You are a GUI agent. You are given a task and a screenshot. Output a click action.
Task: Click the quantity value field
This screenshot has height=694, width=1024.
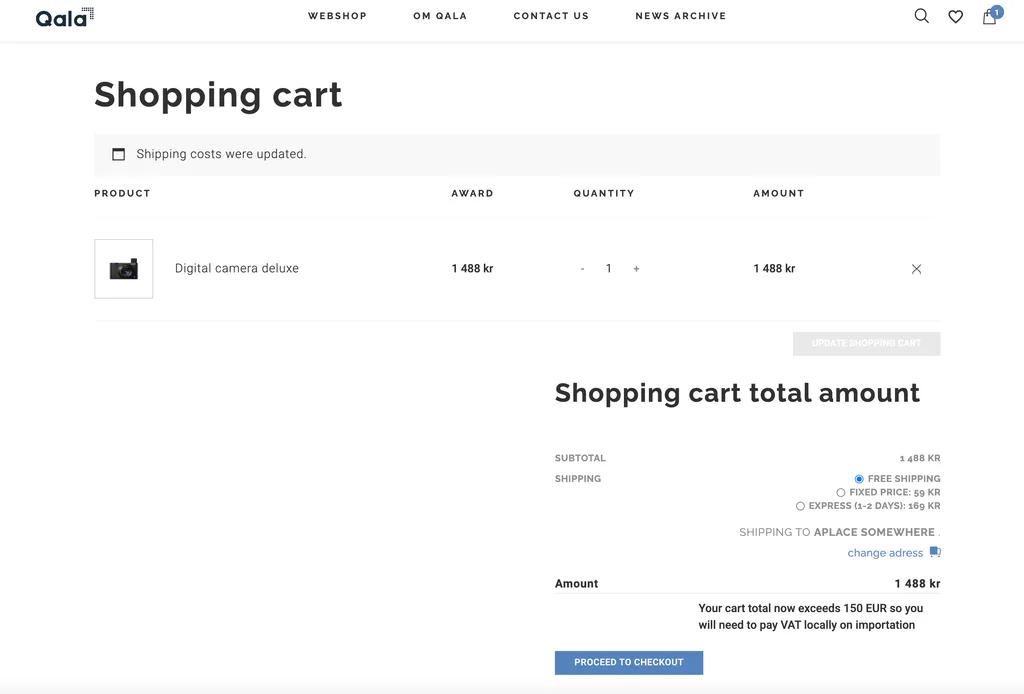[x=609, y=268]
